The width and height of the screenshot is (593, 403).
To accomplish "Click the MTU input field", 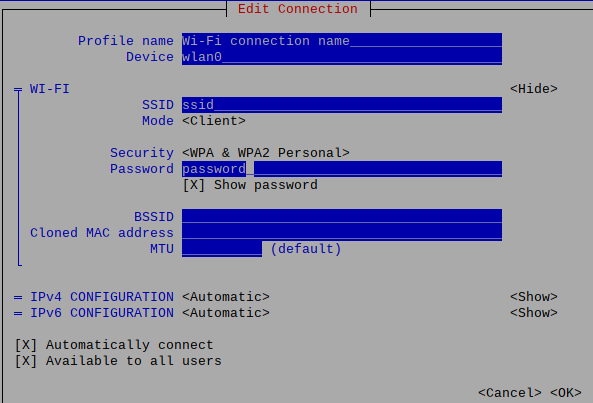I will [x=222, y=249].
